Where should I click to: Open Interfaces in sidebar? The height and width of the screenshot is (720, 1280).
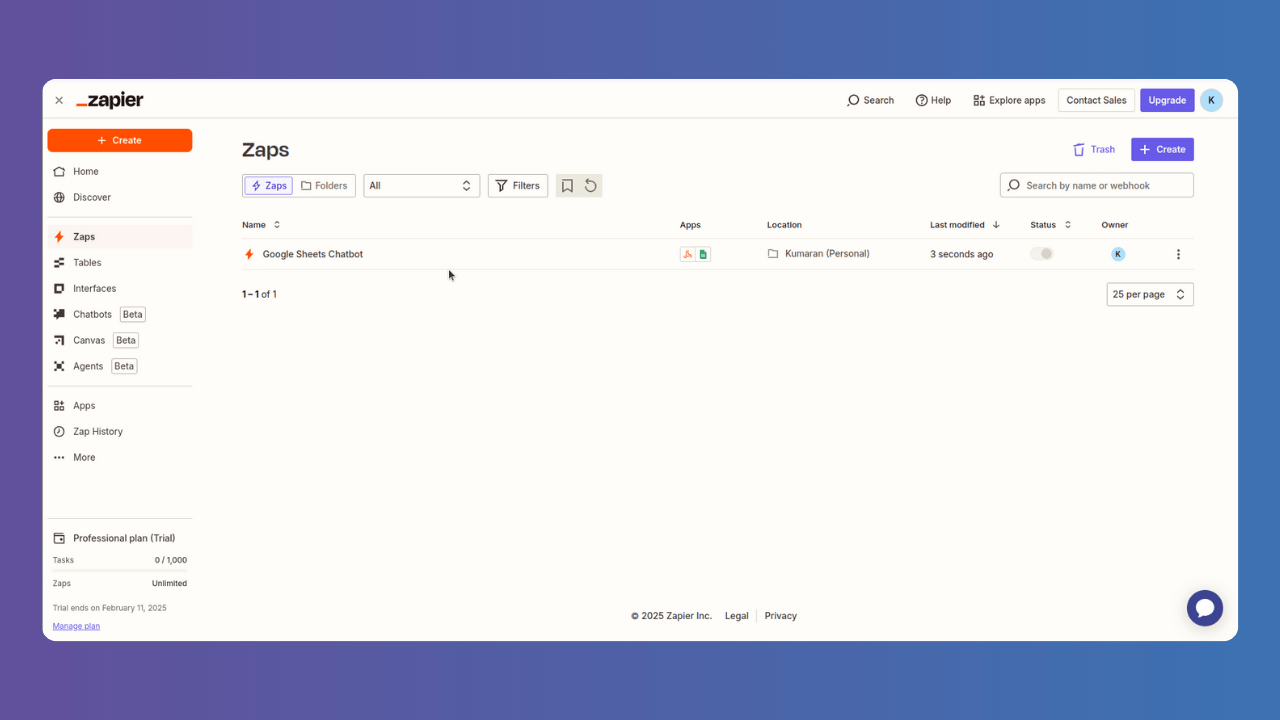point(120,288)
